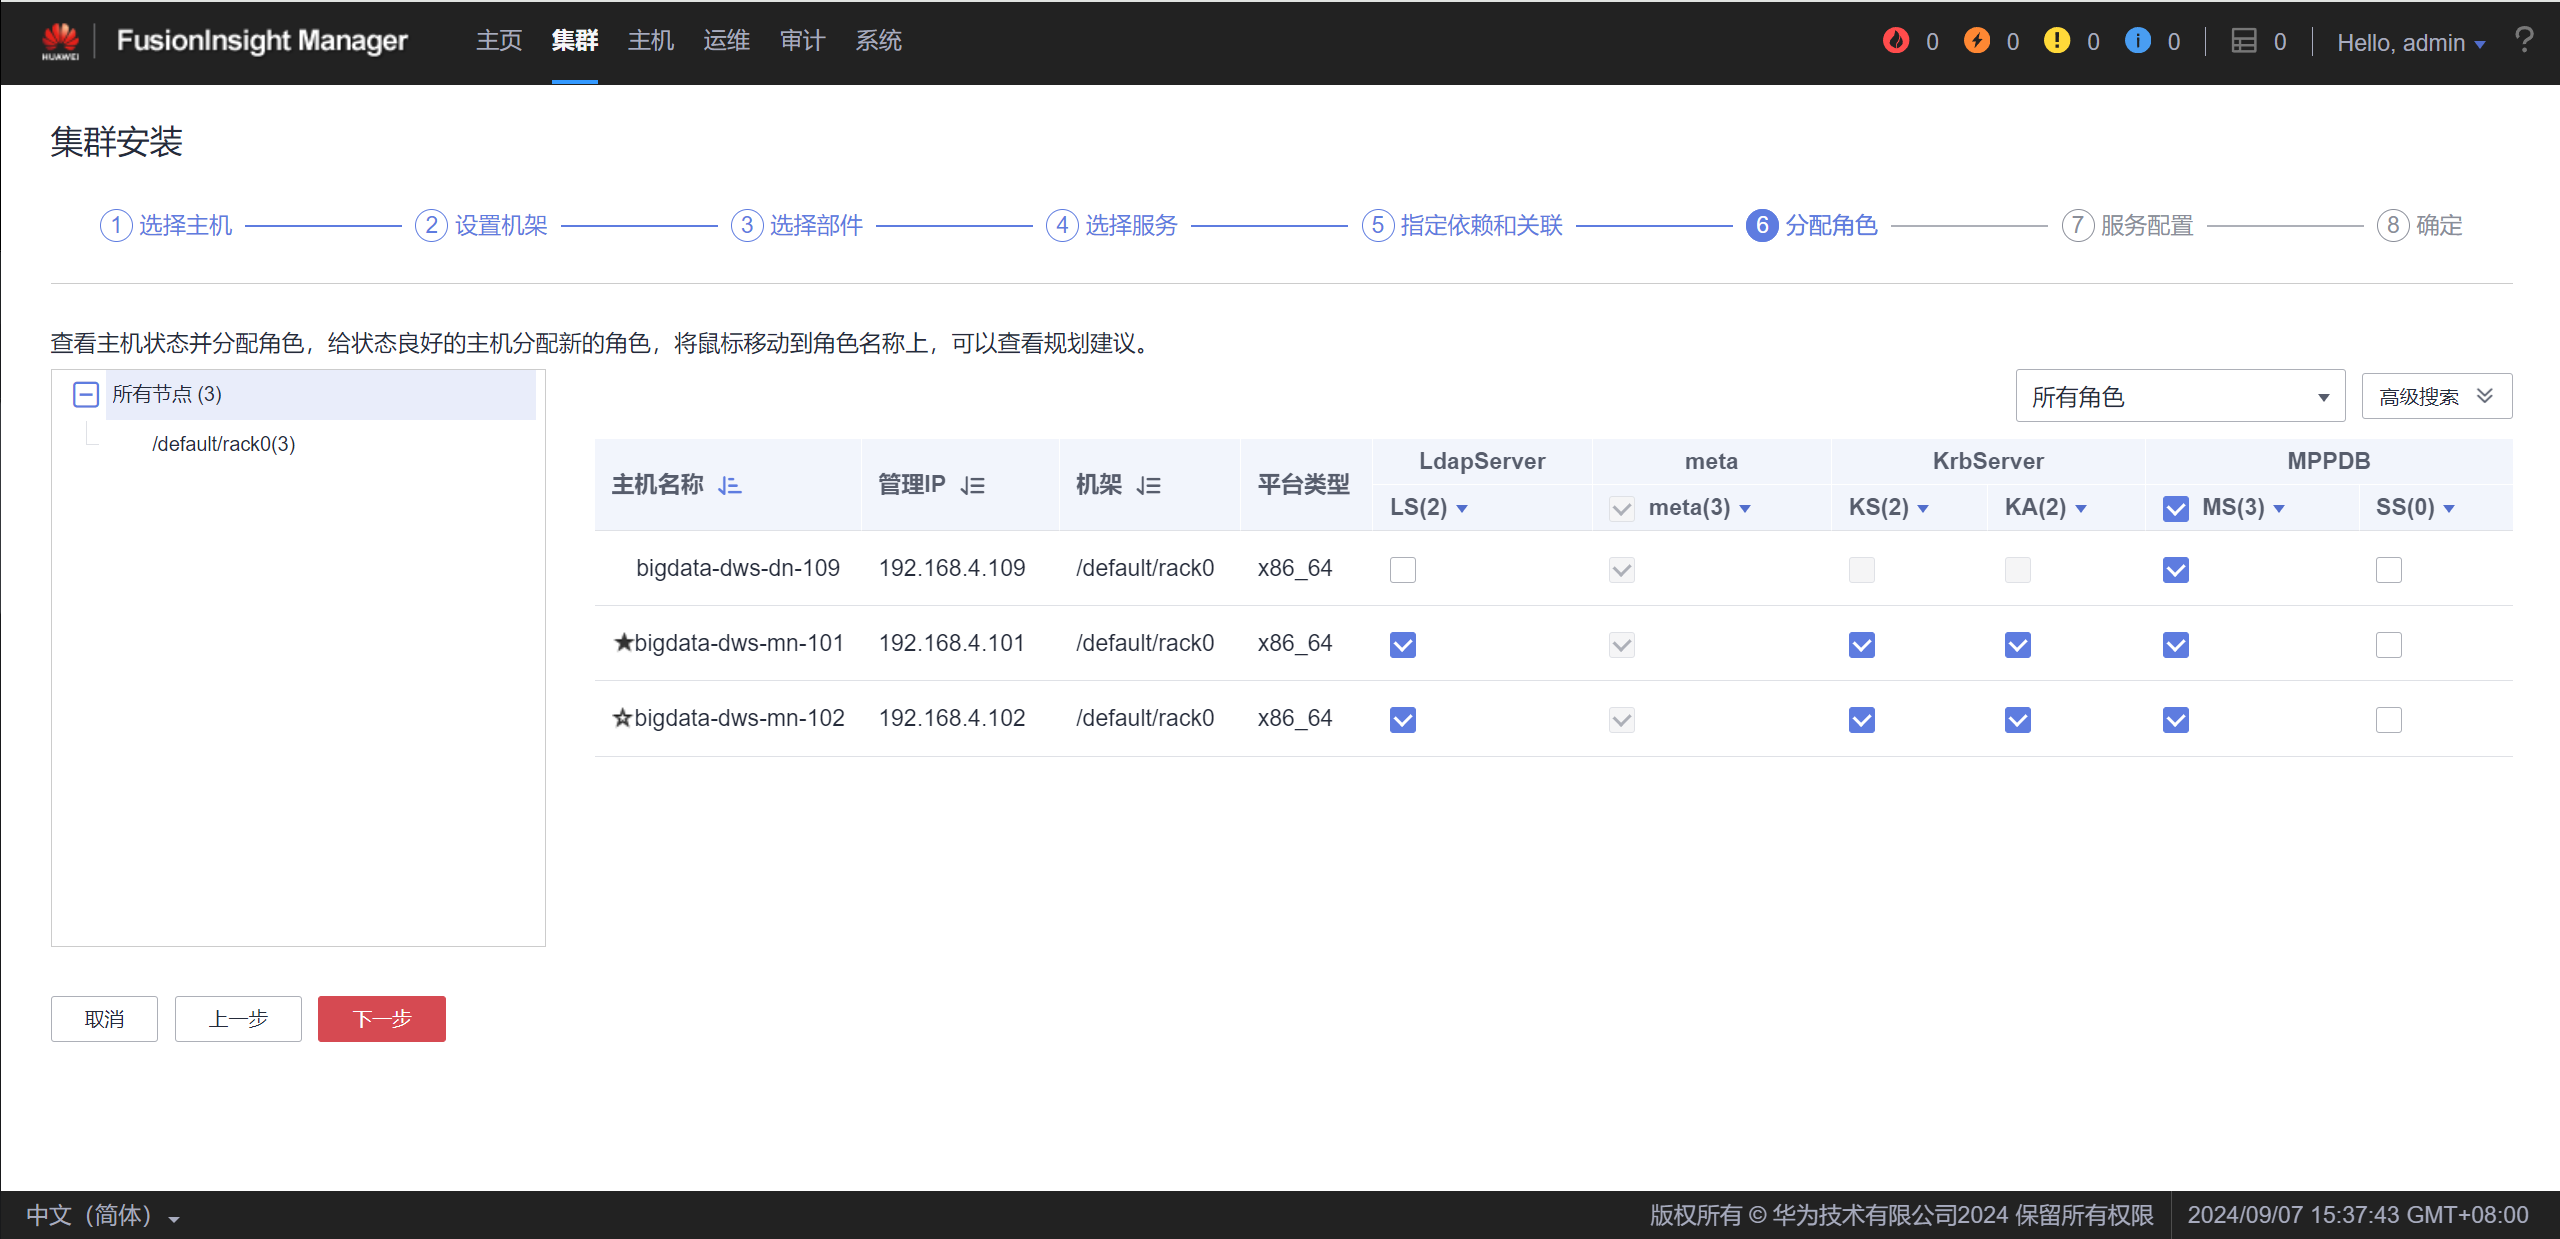Open the KS(2) column dropdown arrow
Screen dimensions: 2560x1239
pyautogui.click(x=1923, y=509)
